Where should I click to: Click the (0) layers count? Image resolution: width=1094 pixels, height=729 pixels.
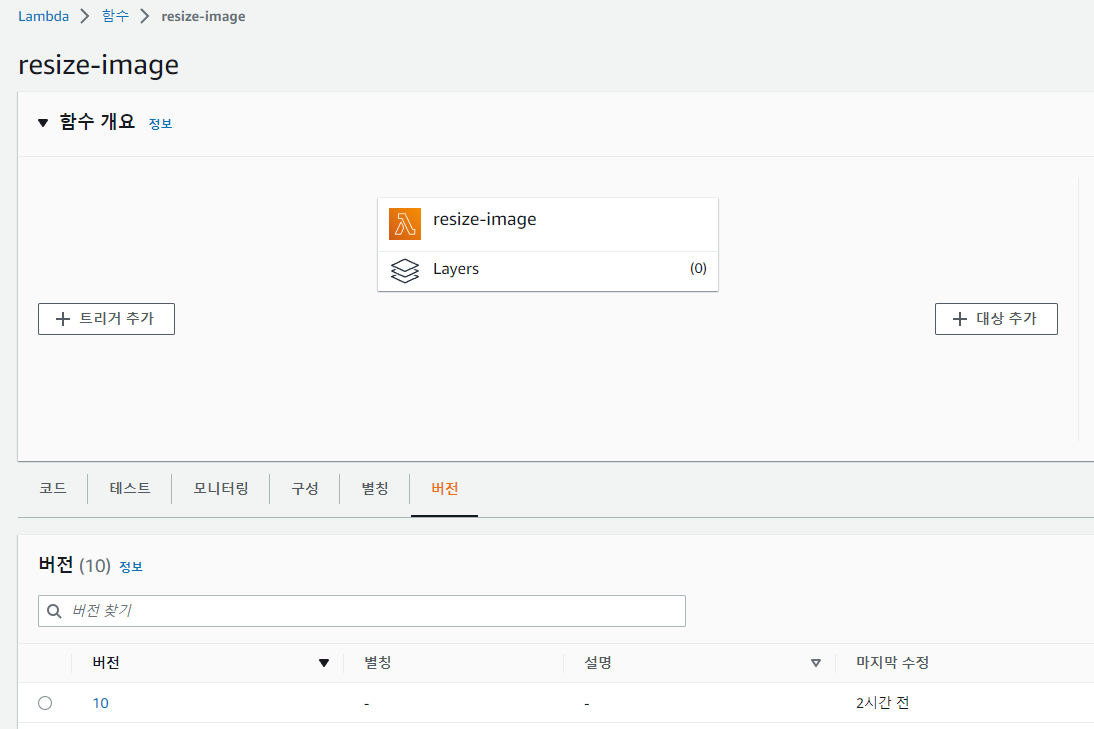click(x=698, y=269)
